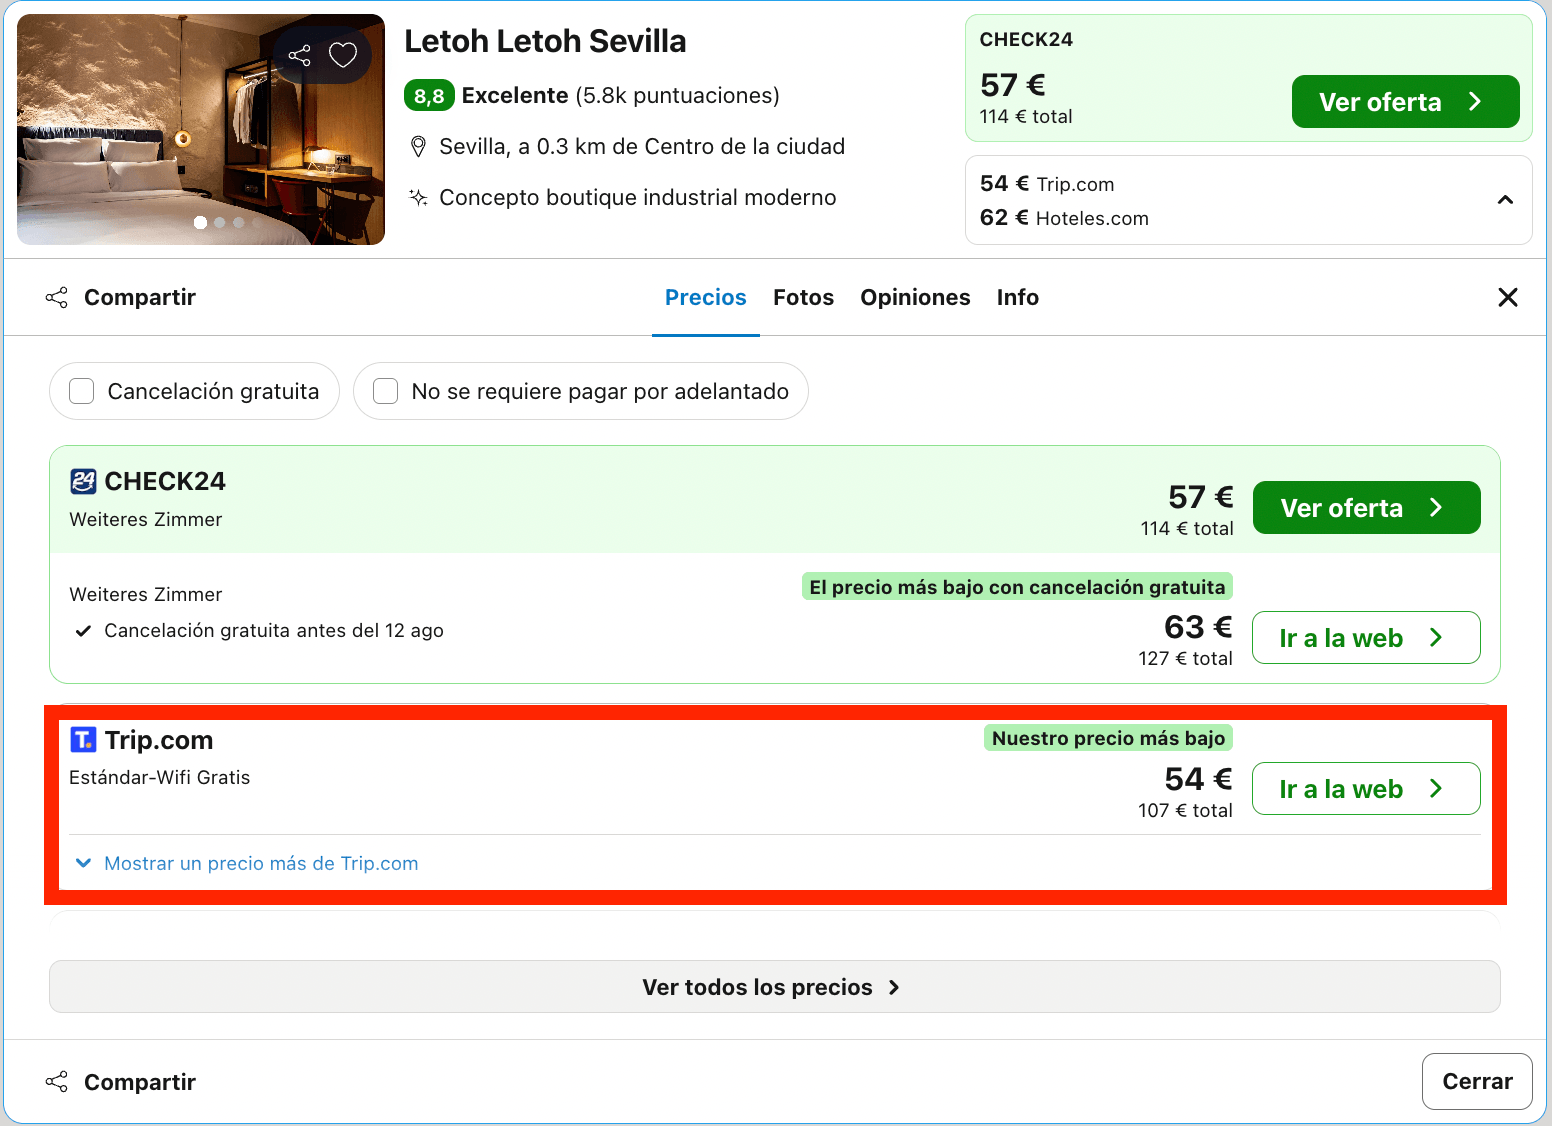Click Compartir below the hotel photo

tap(121, 297)
